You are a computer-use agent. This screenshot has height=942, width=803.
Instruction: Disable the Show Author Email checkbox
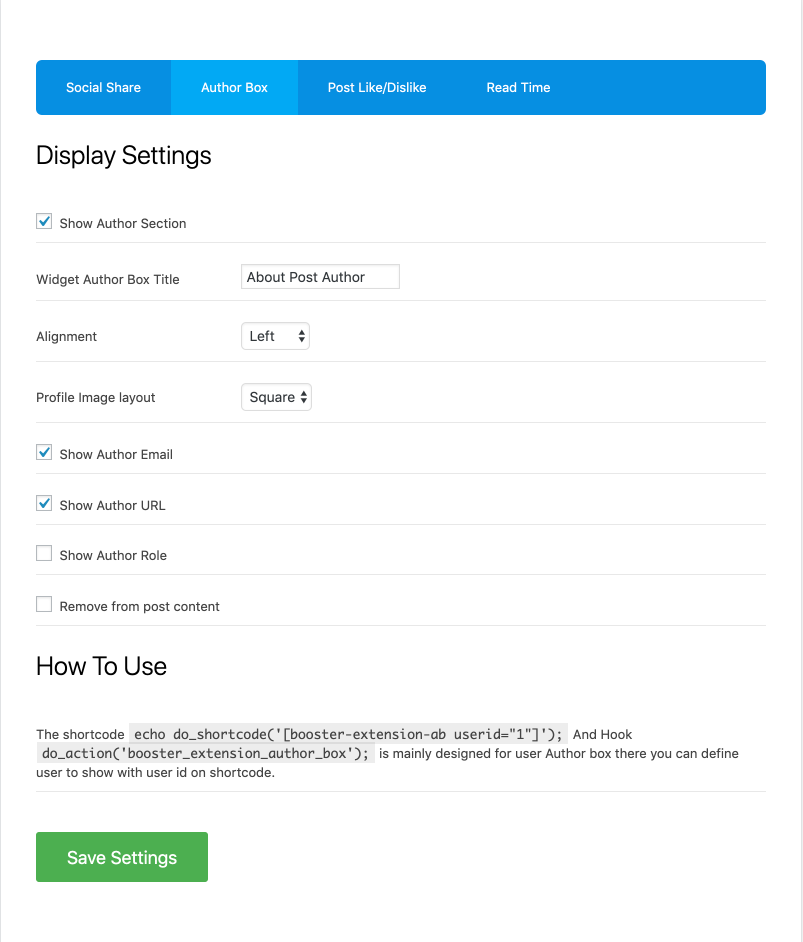[44, 453]
